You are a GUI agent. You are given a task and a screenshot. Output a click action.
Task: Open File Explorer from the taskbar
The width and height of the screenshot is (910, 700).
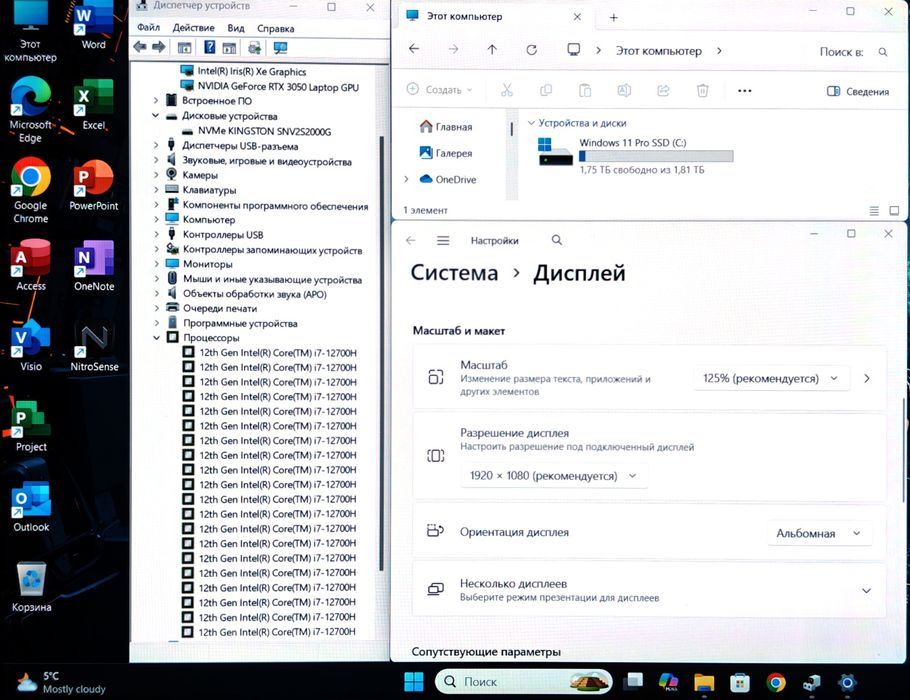tap(703, 683)
